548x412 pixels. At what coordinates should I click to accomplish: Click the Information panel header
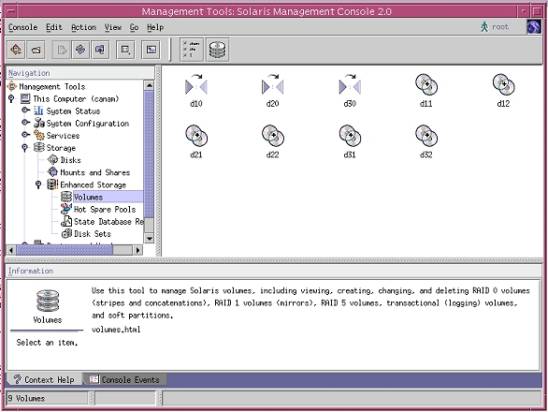[x=274, y=271]
